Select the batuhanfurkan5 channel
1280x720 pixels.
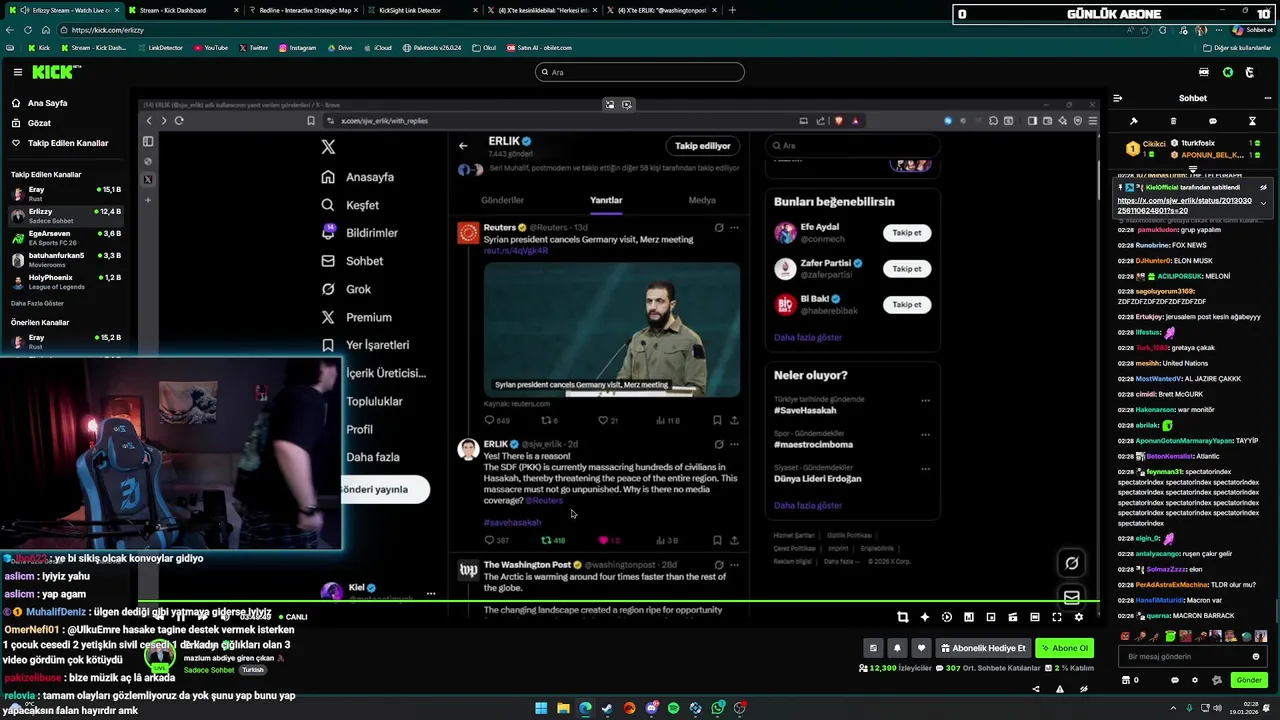65,258
